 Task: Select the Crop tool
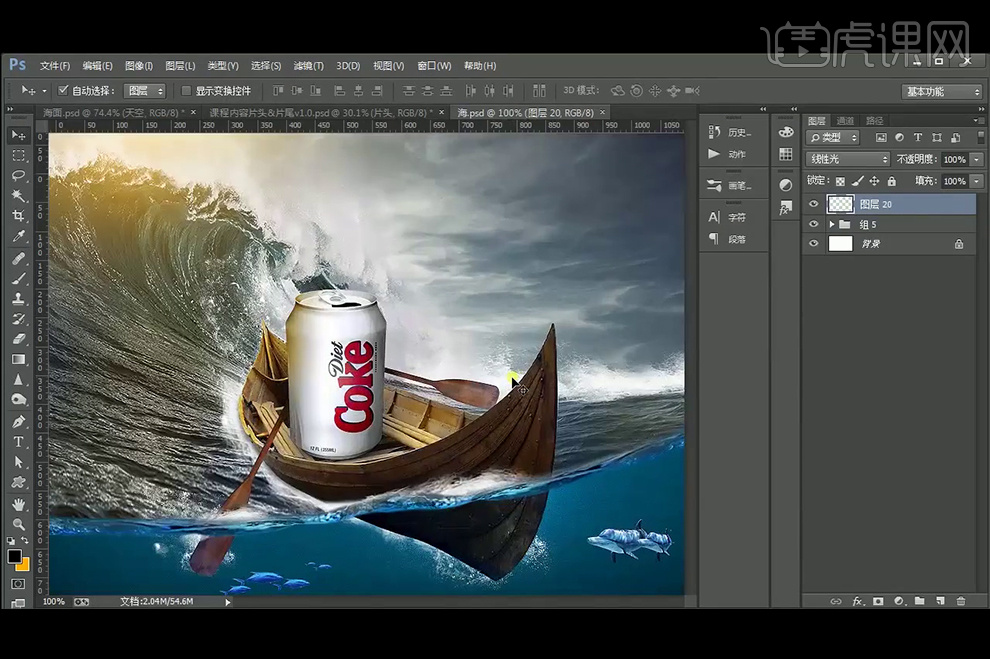pos(18,216)
